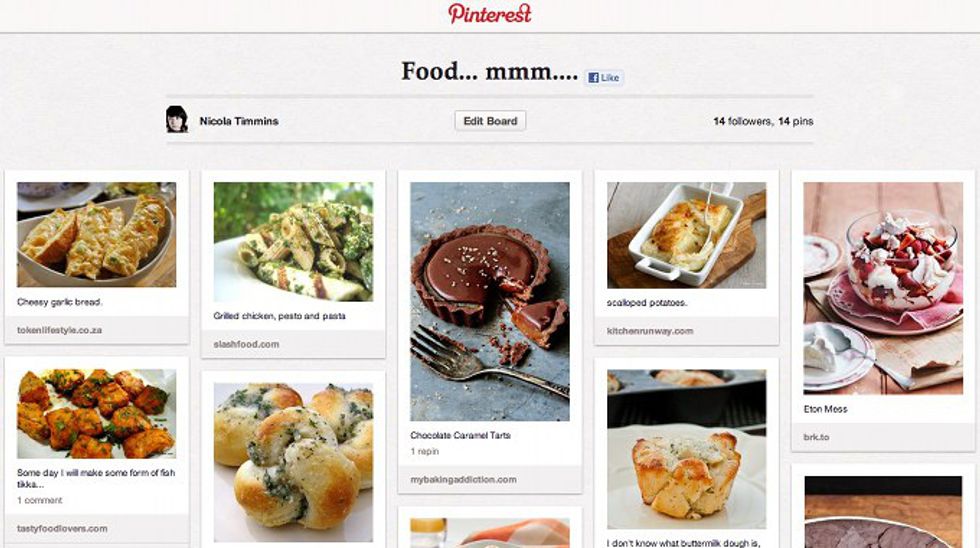Open the scalloped potatoes pin image
Image resolution: width=980 pixels, height=548 pixels.
pos(686,235)
